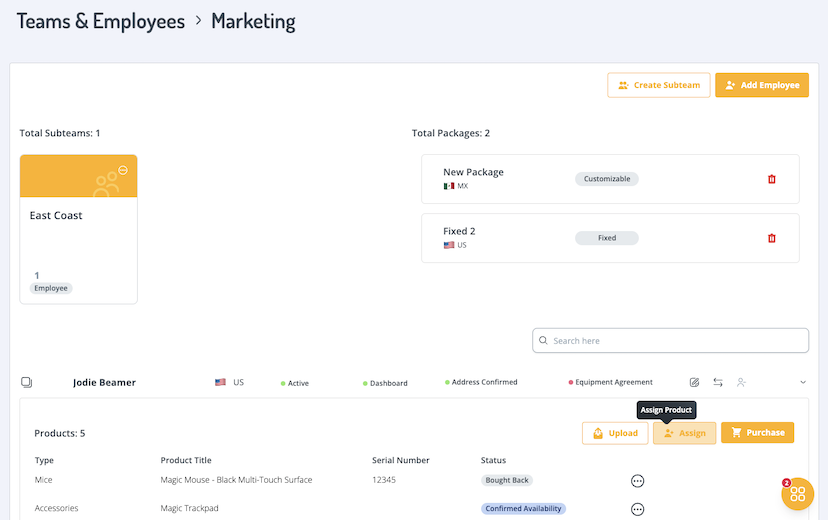This screenshot has height=520, width=828.
Task: Click the transfer arrows icon for Jodie Beamer
Action: click(718, 382)
